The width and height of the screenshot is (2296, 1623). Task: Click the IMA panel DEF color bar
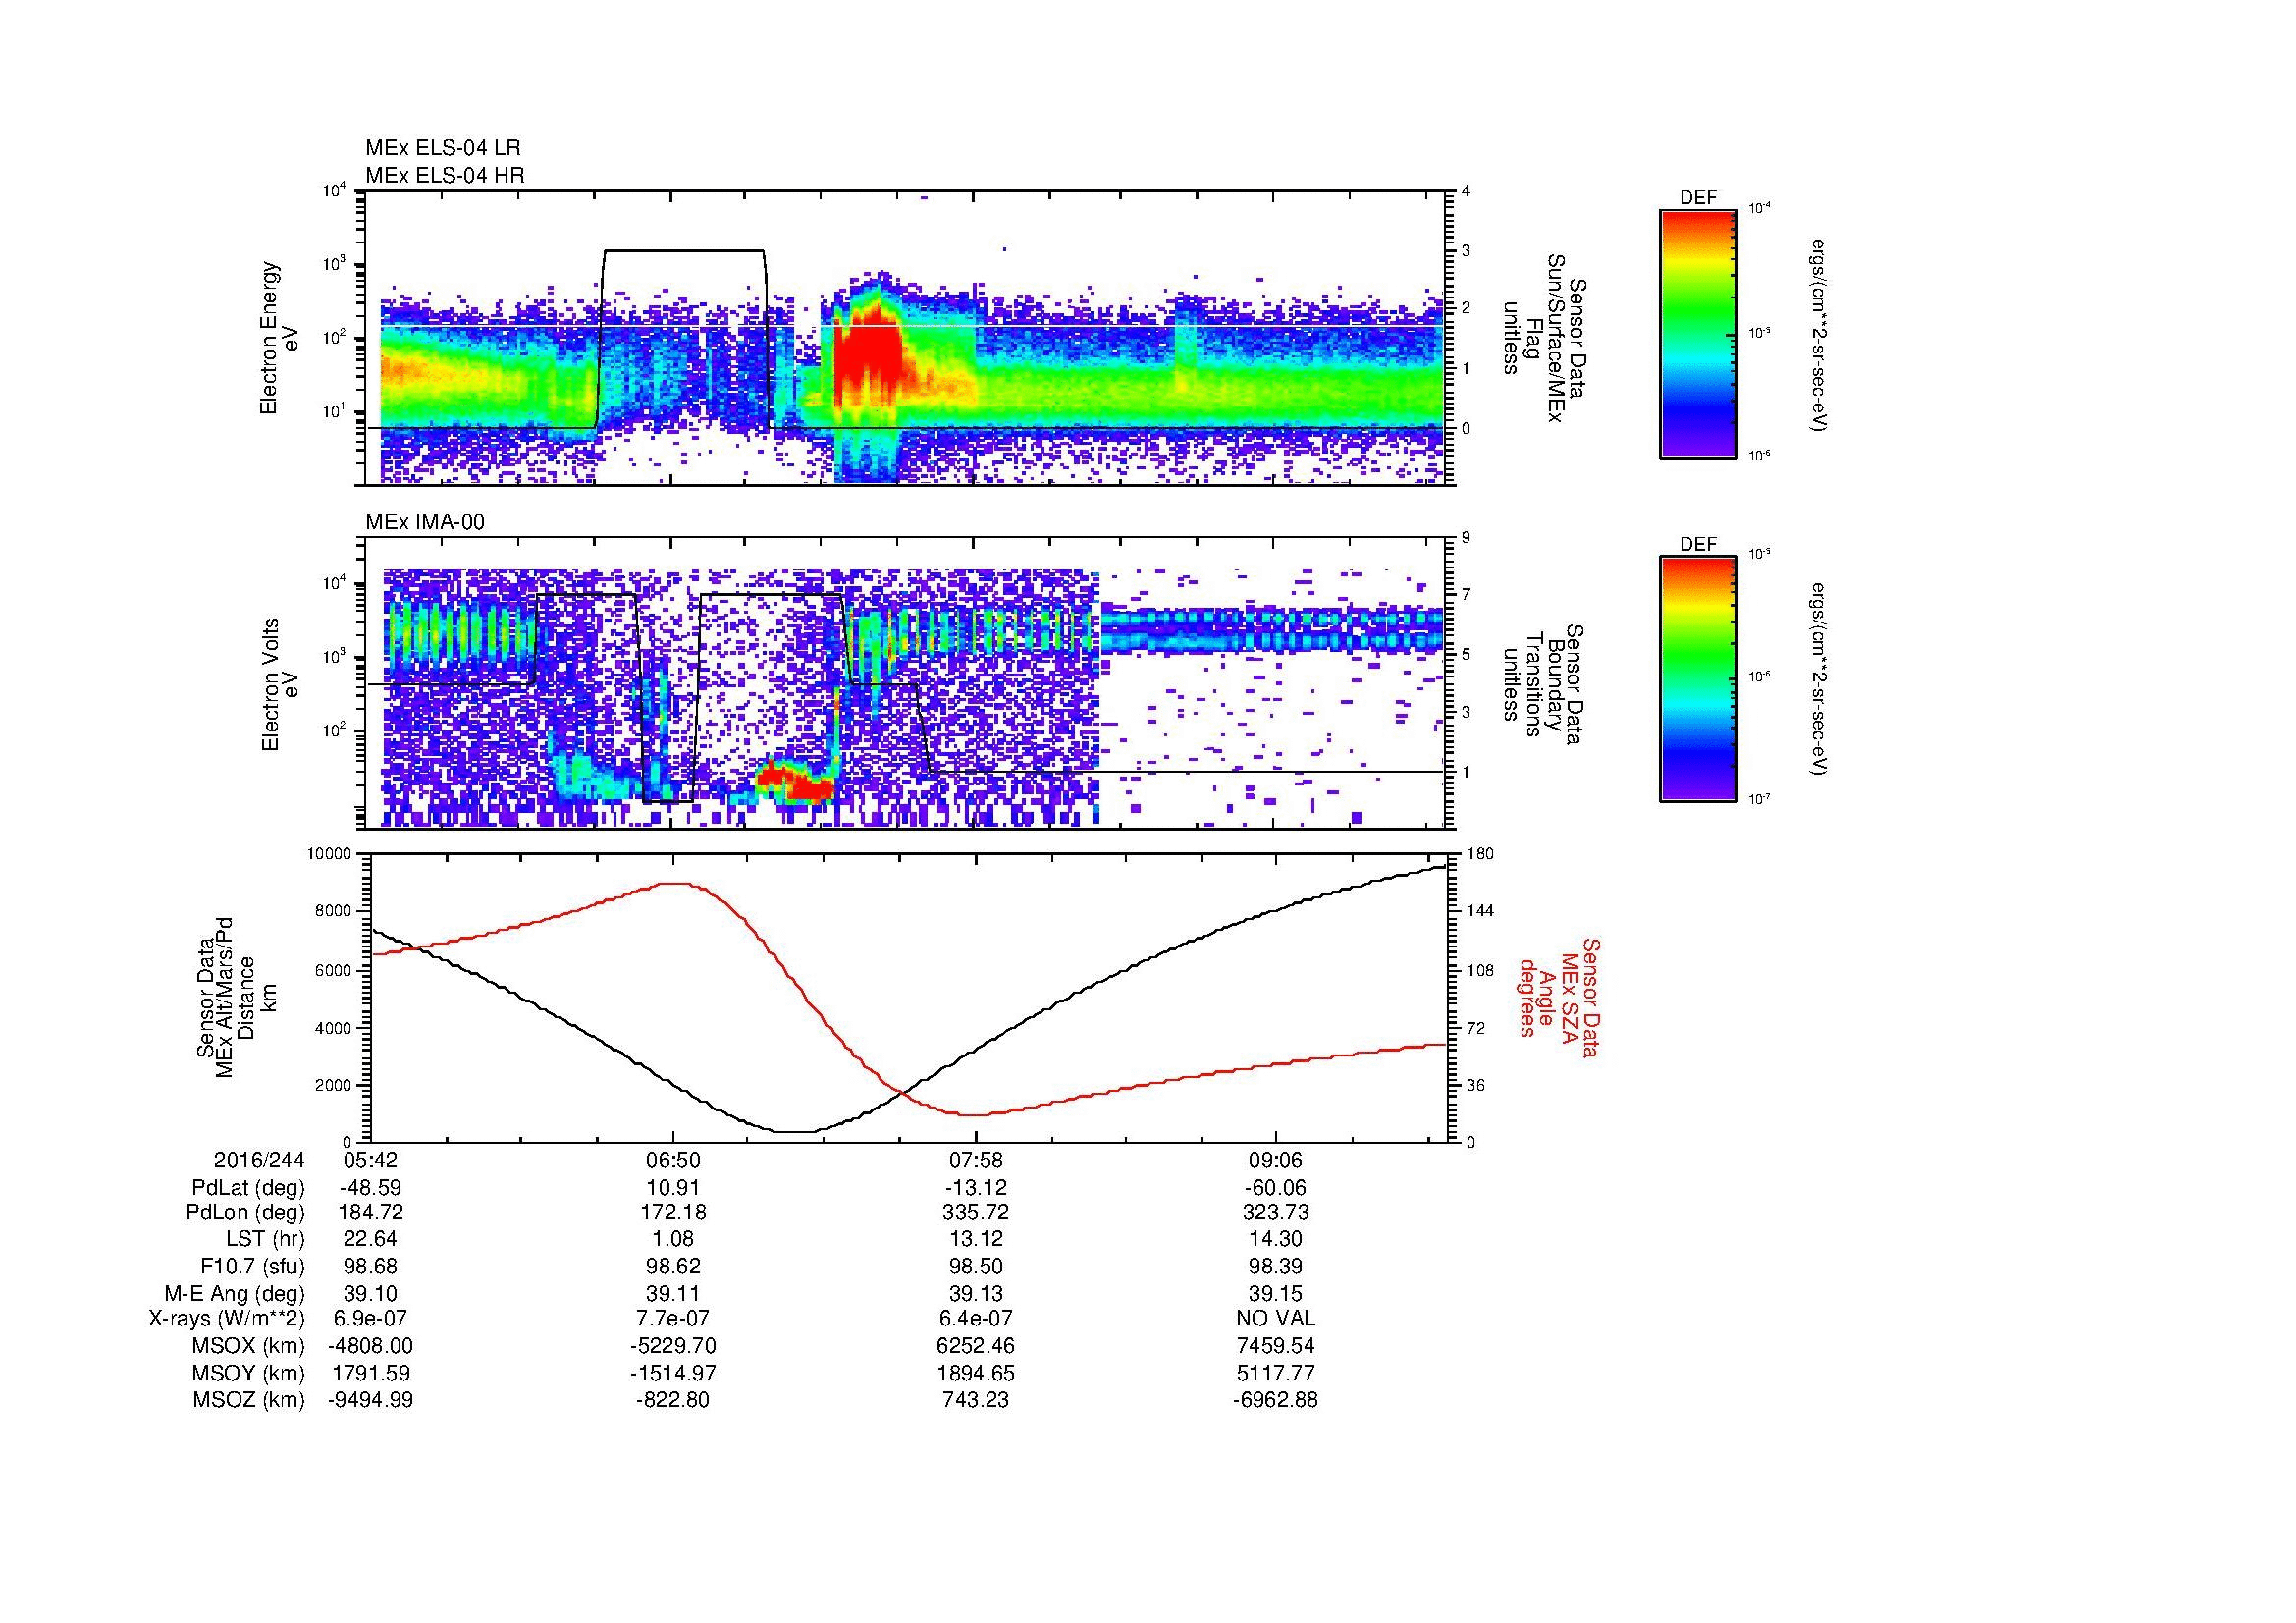pos(1698,679)
